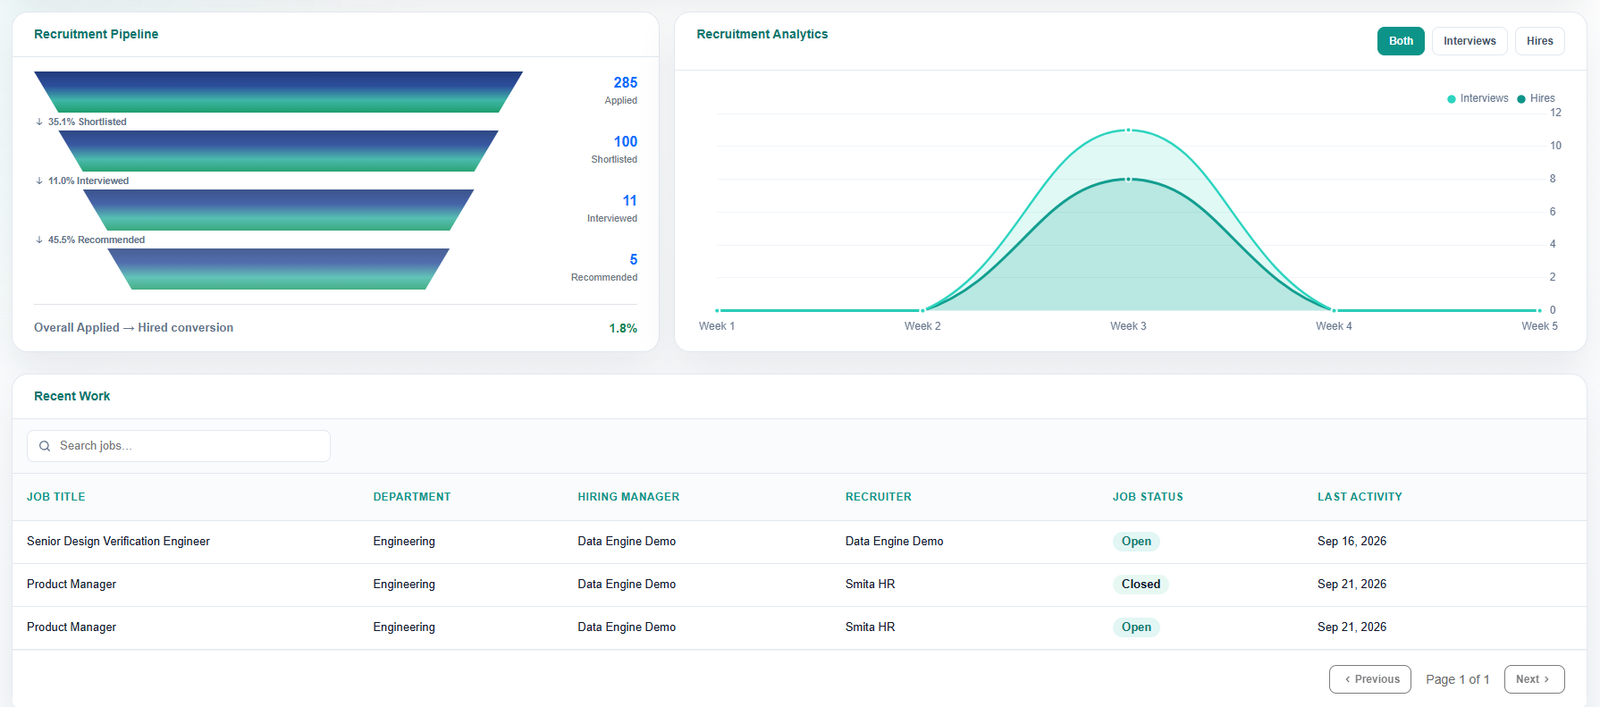
Task: Click the Week 2 axis label
Action: [x=922, y=326]
